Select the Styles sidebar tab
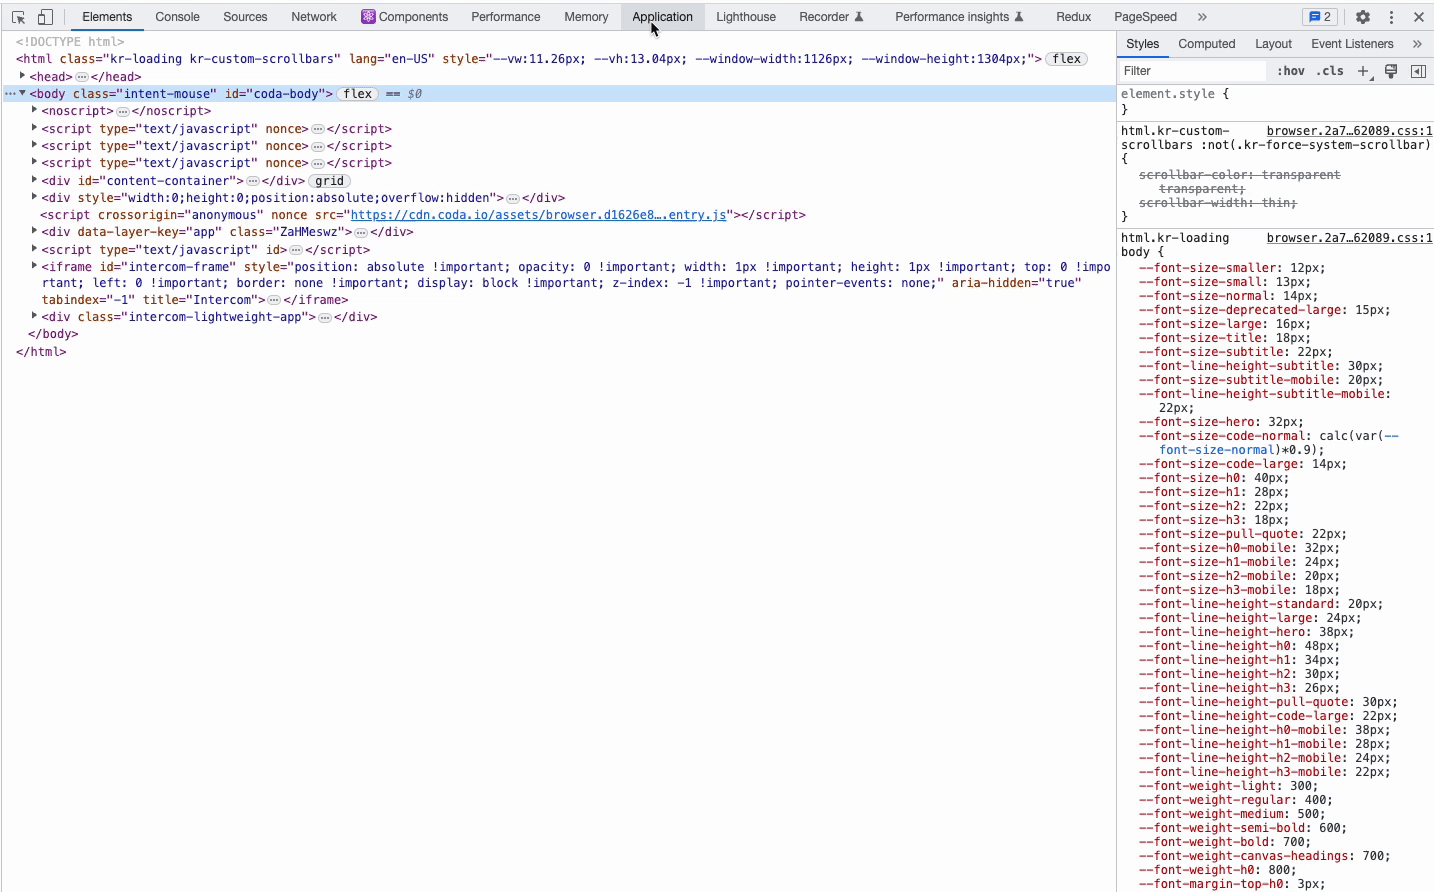The height and width of the screenshot is (892, 1434). click(1142, 44)
